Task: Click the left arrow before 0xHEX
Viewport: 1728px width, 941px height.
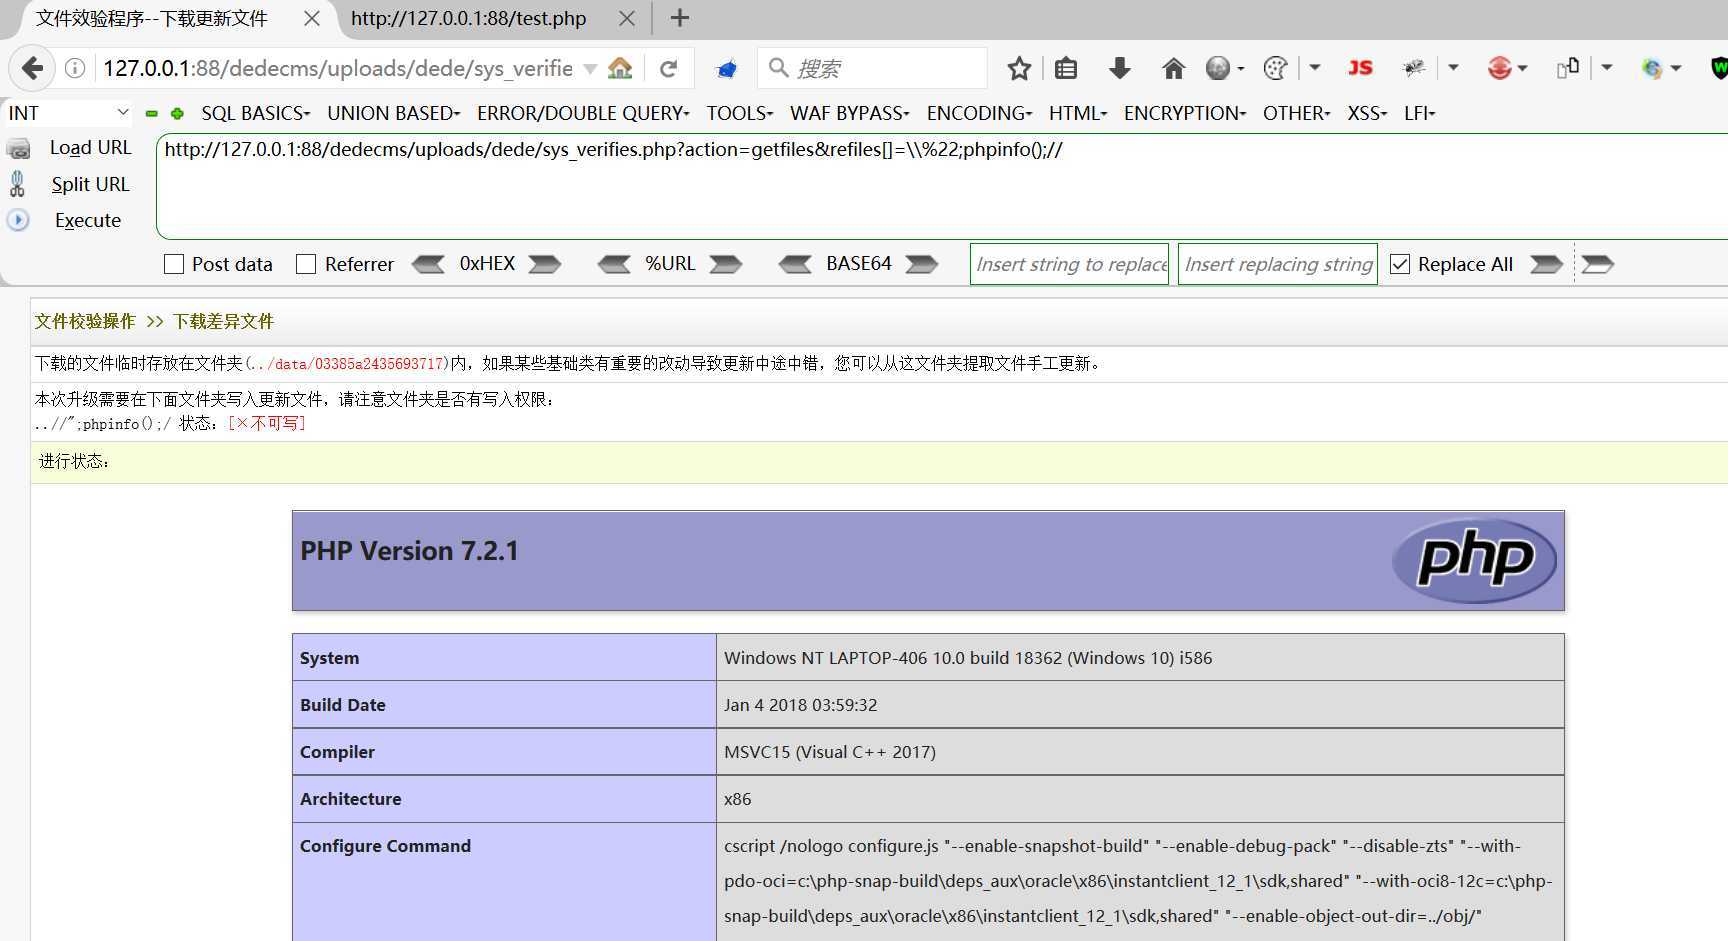Action: 428,264
